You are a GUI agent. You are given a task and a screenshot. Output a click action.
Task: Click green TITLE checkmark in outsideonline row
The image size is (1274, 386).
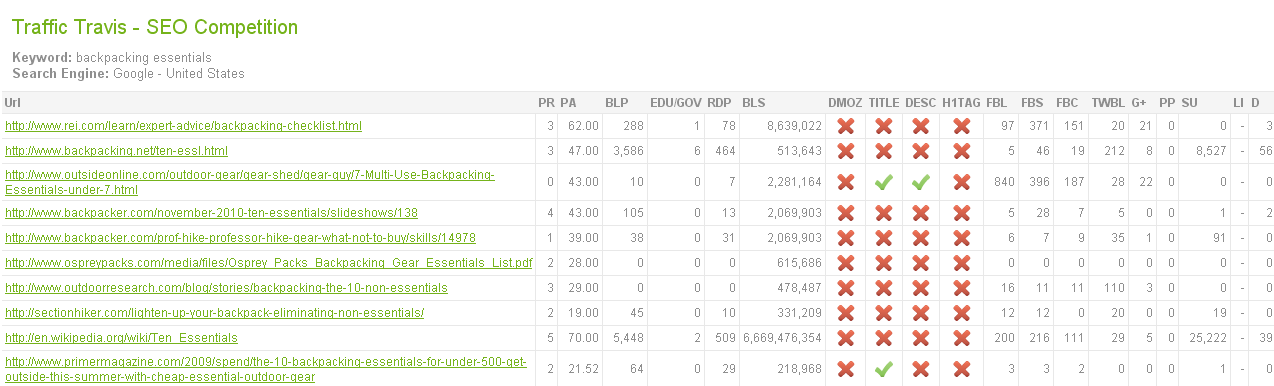coord(883,182)
